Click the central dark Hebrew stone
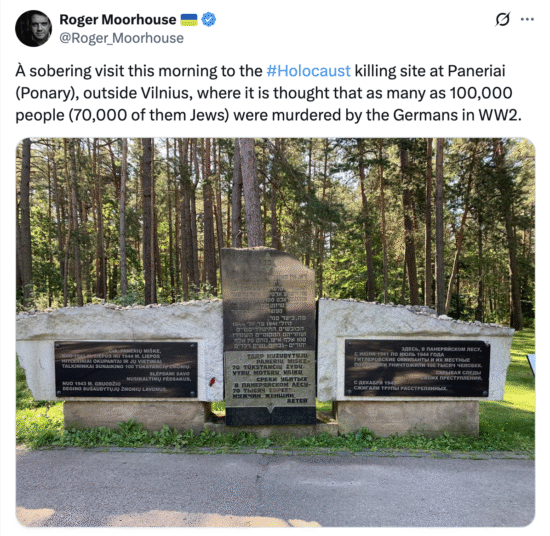The image size is (550, 536). [269, 299]
